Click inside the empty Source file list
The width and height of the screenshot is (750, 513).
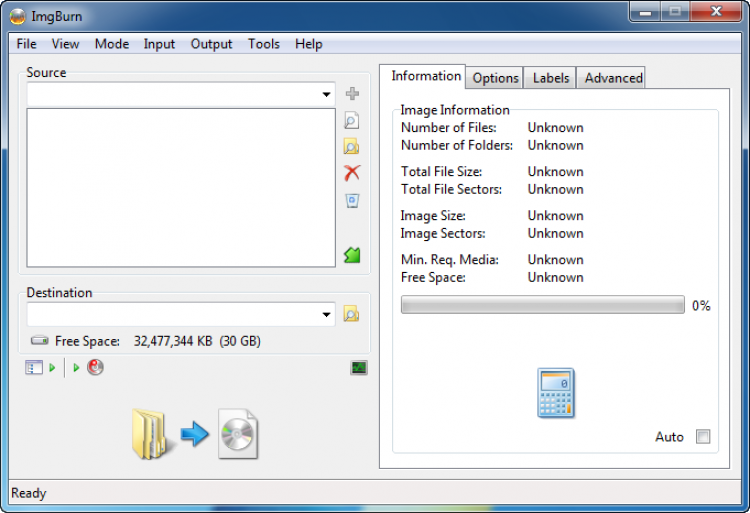(181, 187)
